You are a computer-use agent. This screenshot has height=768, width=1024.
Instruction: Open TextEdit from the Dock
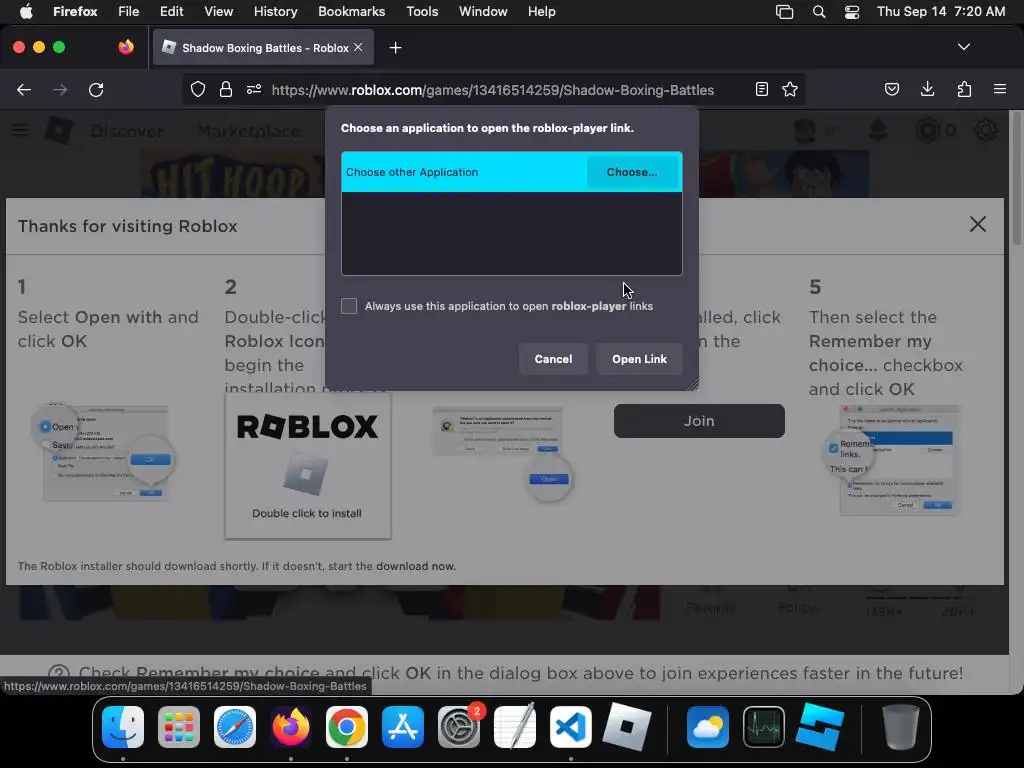(x=515, y=727)
